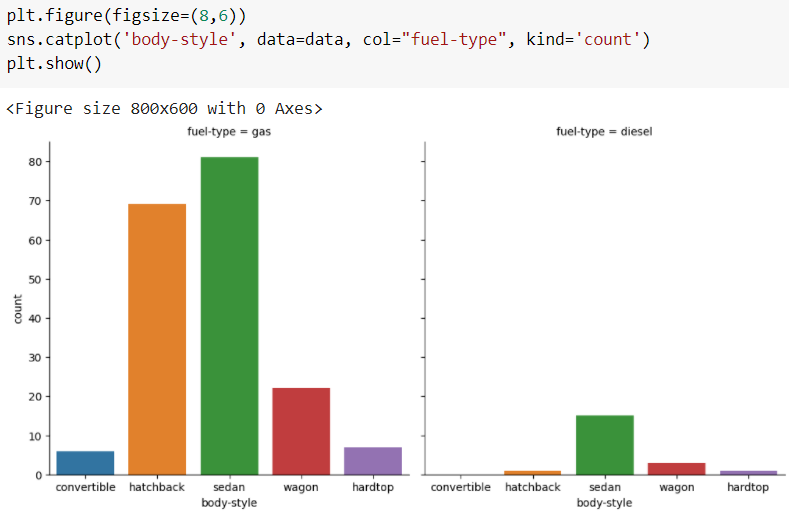This screenshot has height=517, width=789.
Task: Click the green sedan bar in gas chart
Action: (x=229, y=316)
